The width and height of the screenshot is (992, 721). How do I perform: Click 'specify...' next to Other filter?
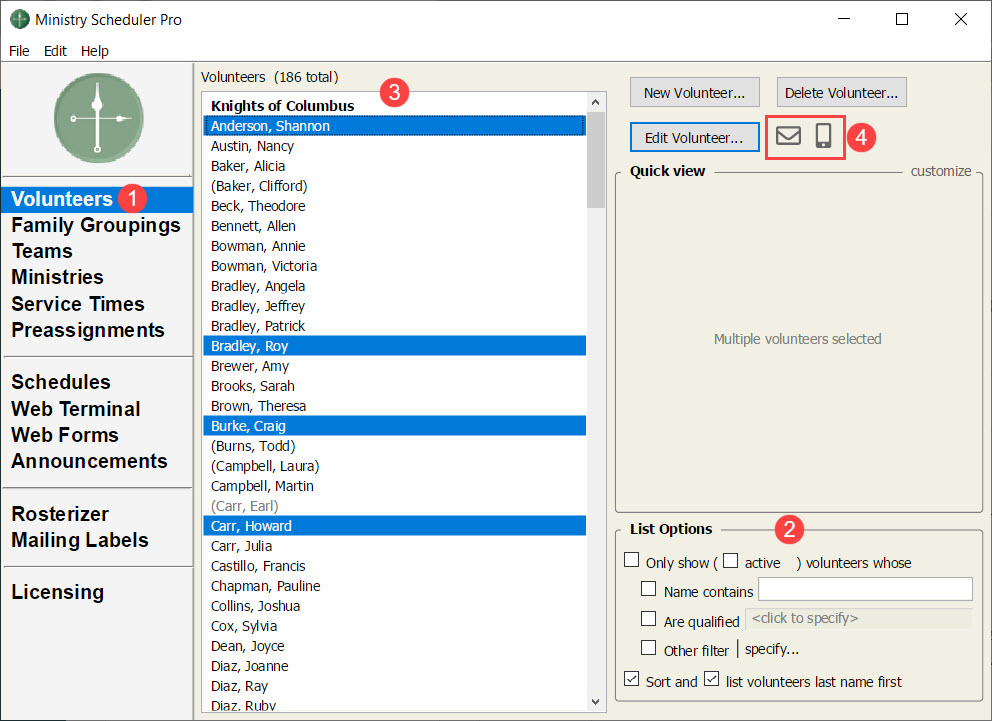pyautogui.click(x=771, y=649)
